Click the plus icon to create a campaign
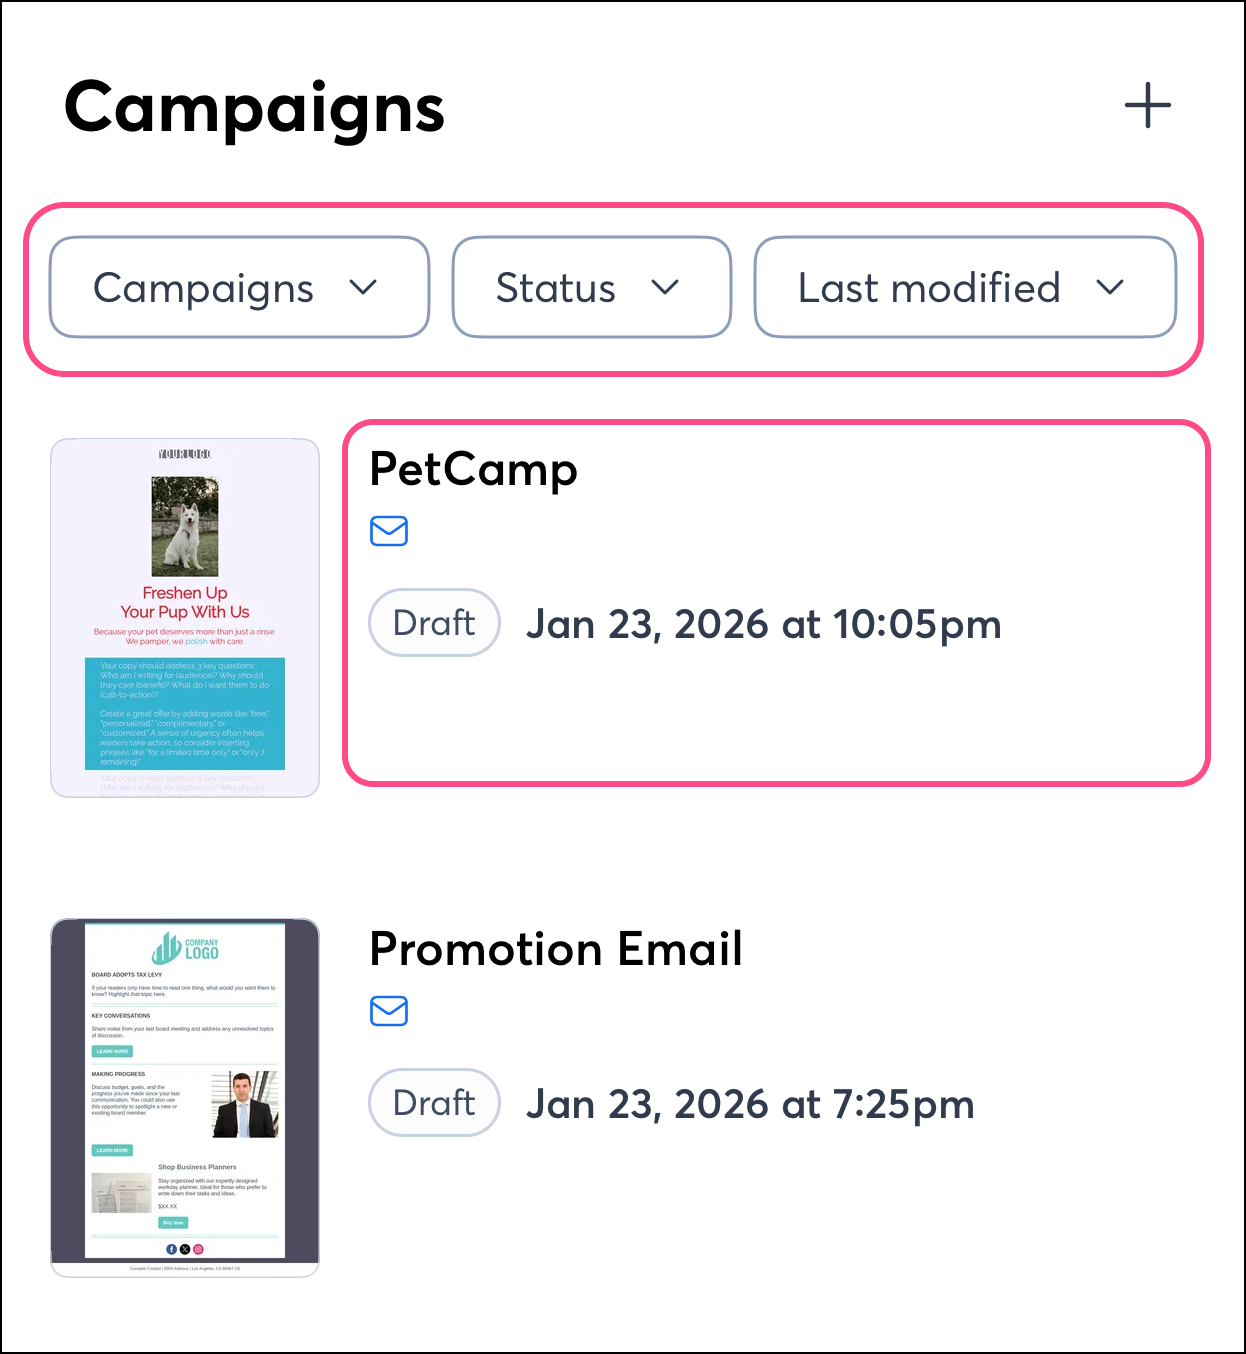 click(1148, 104)
